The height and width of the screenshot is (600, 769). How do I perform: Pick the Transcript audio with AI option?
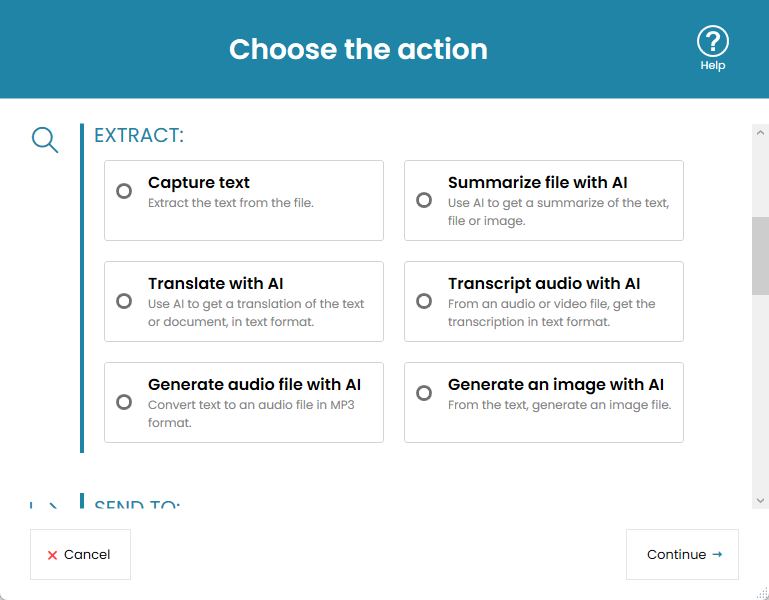coord(424,301)
